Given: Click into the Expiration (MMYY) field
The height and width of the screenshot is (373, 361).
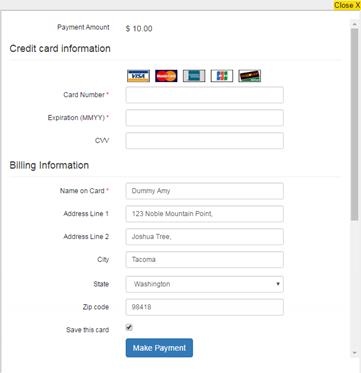Looking at the screenshot, I should (205, 118).
